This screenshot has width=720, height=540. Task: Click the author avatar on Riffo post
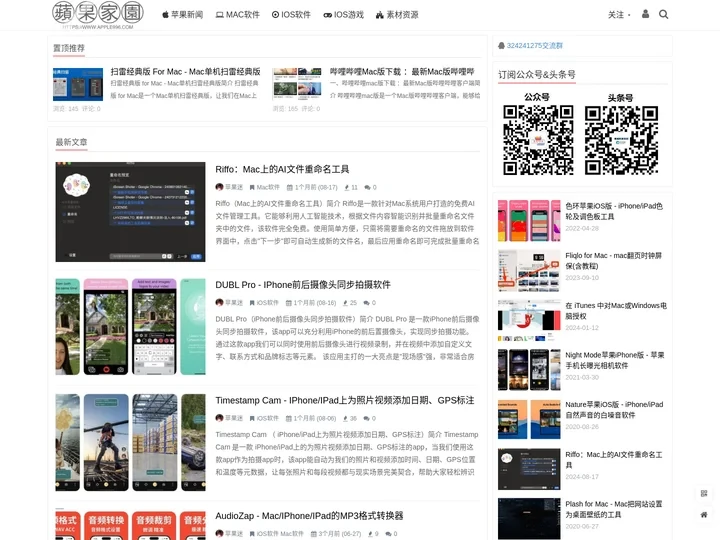pyautogui.click(x=219, y=187)
